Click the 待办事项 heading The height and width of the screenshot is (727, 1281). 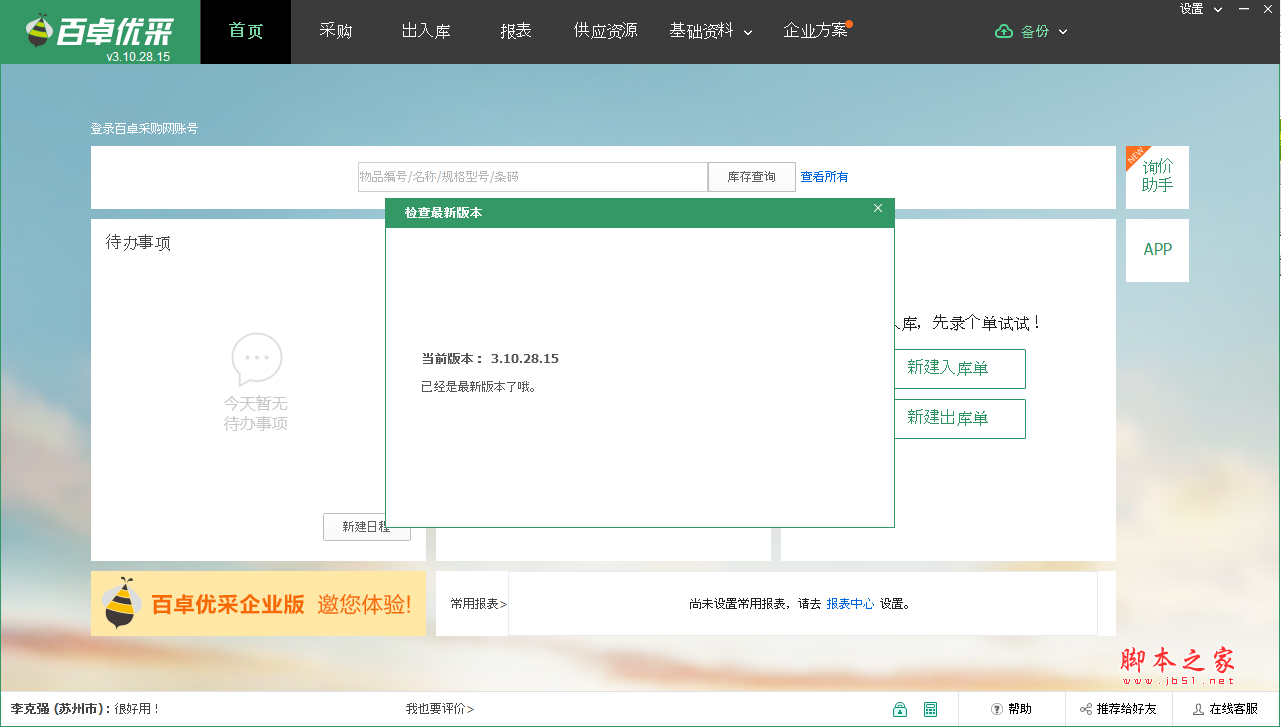click(138, 243)
